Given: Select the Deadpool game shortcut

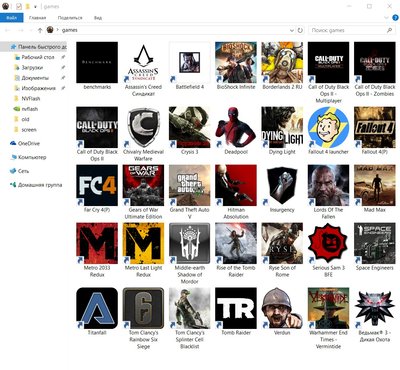Looking at the screenshot, I should (236, 127).
